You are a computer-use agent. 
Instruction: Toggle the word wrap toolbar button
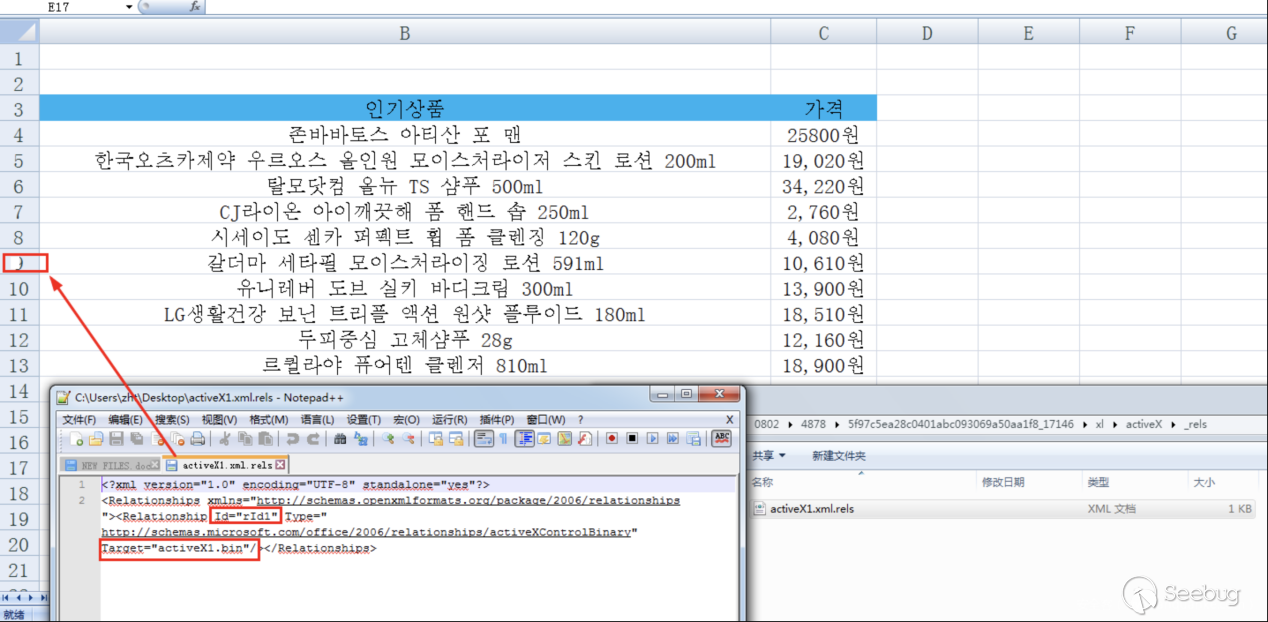coord(483,438)
